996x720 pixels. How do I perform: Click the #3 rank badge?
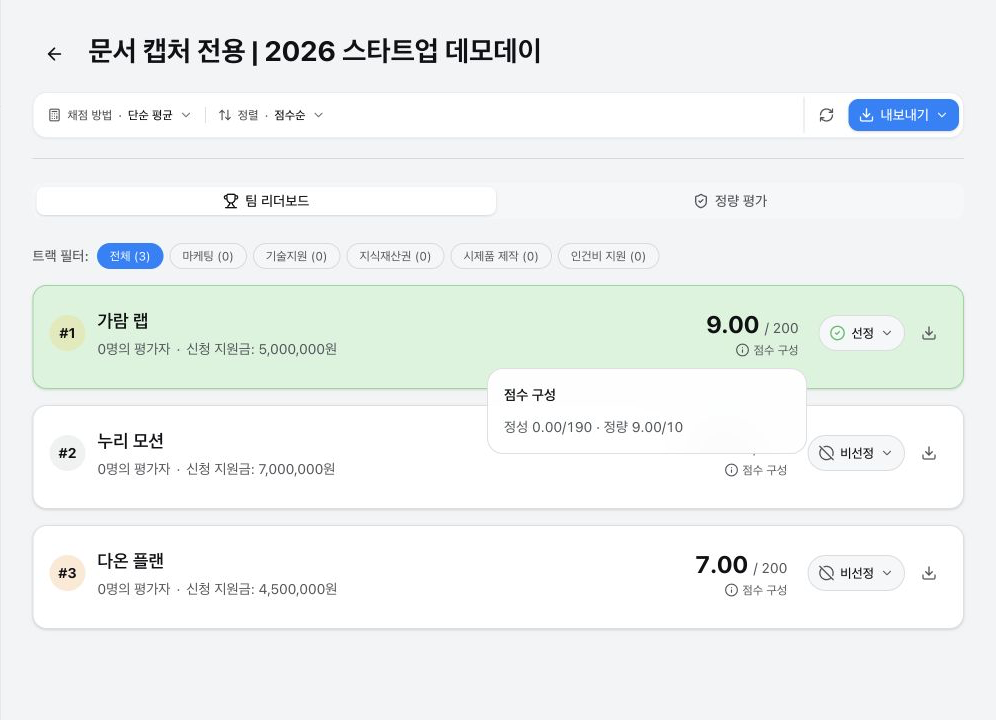pyautogui.click(x=67, y=573)
